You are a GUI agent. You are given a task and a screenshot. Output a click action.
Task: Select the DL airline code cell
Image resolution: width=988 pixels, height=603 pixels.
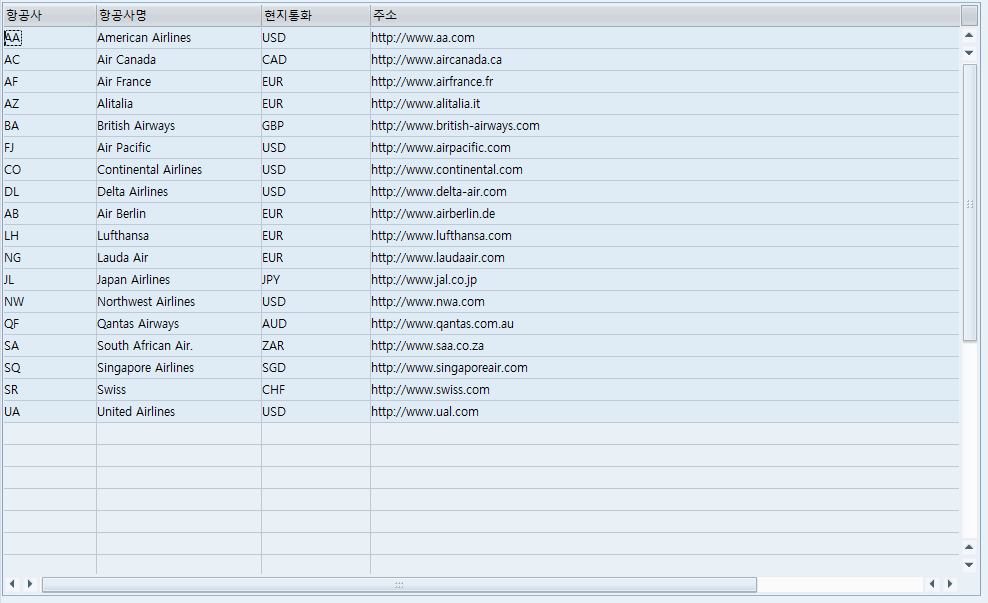pyautogui.click(x=50, y=192)
